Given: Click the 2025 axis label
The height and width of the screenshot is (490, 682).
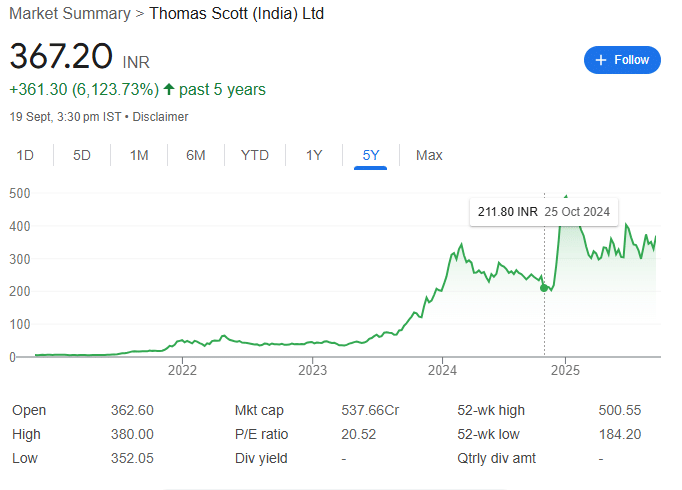Looking at the screenshot, I should [565, 370].
